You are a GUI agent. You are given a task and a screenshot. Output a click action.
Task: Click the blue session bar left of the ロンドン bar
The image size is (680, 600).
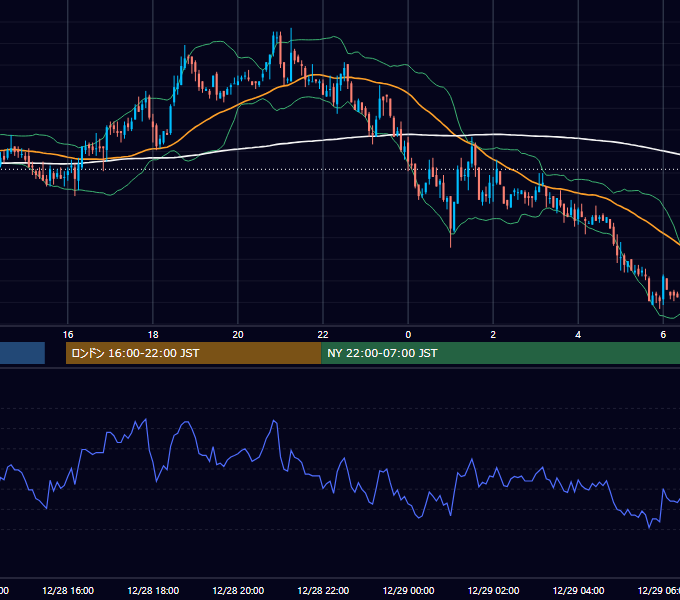coord(22,353)
